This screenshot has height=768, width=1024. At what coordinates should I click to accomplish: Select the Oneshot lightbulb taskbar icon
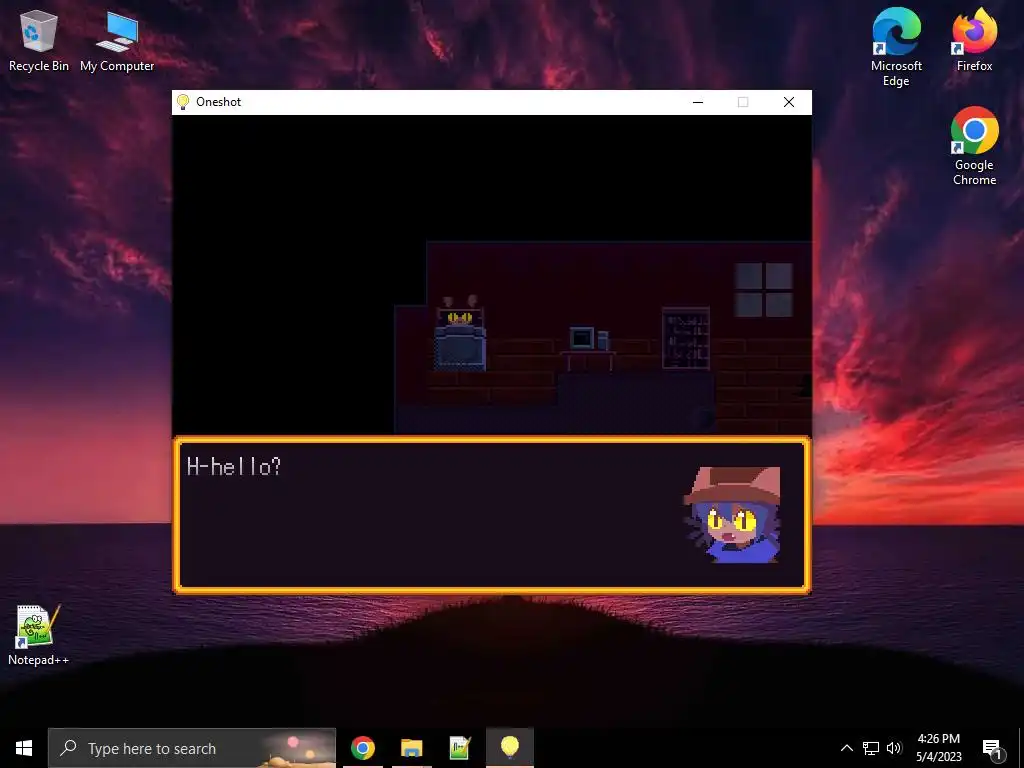click(509, 748)
